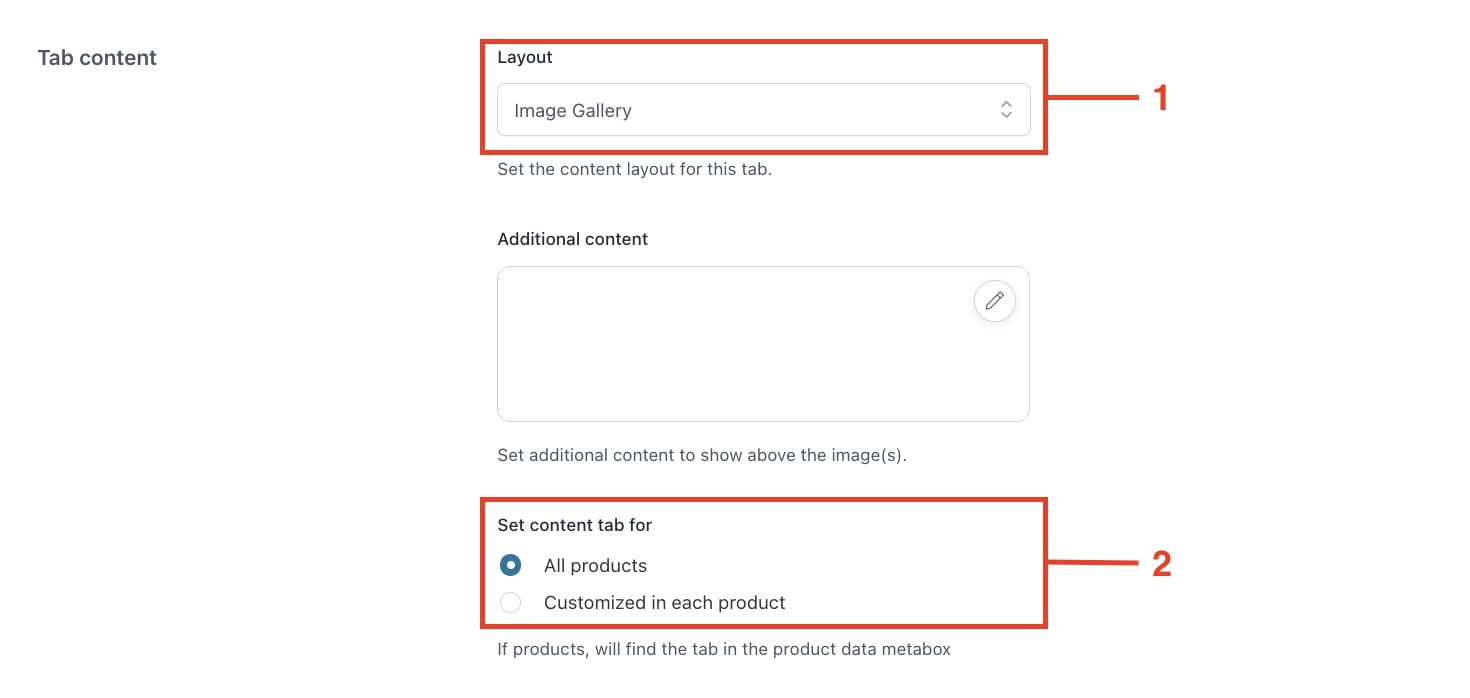Click the red connector line beside Layout box
This screenshot has height=698, width=1470.
click(1093, 97)
